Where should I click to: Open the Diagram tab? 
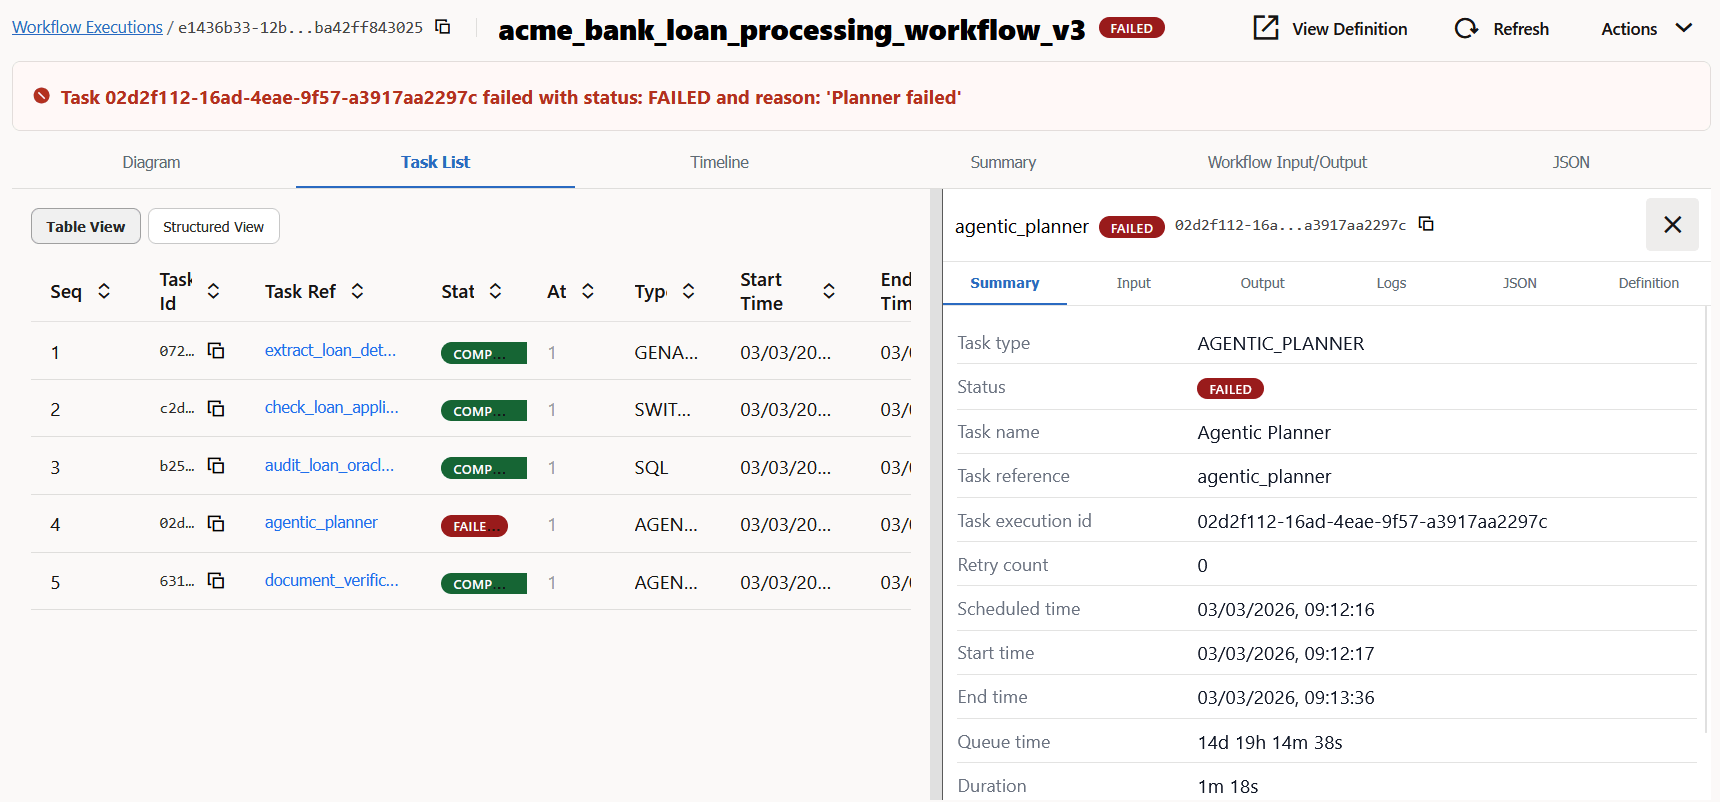[151, 162]
